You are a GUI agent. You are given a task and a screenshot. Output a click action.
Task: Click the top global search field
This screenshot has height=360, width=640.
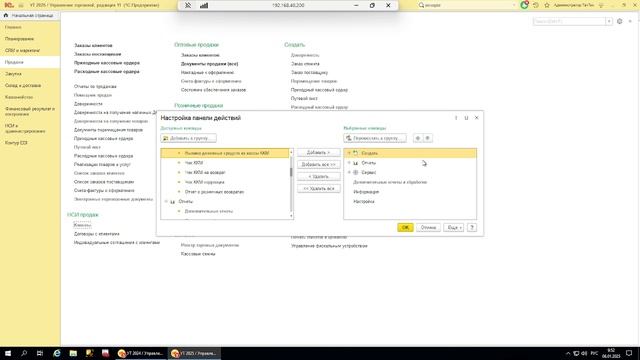[x=467, y=5]
